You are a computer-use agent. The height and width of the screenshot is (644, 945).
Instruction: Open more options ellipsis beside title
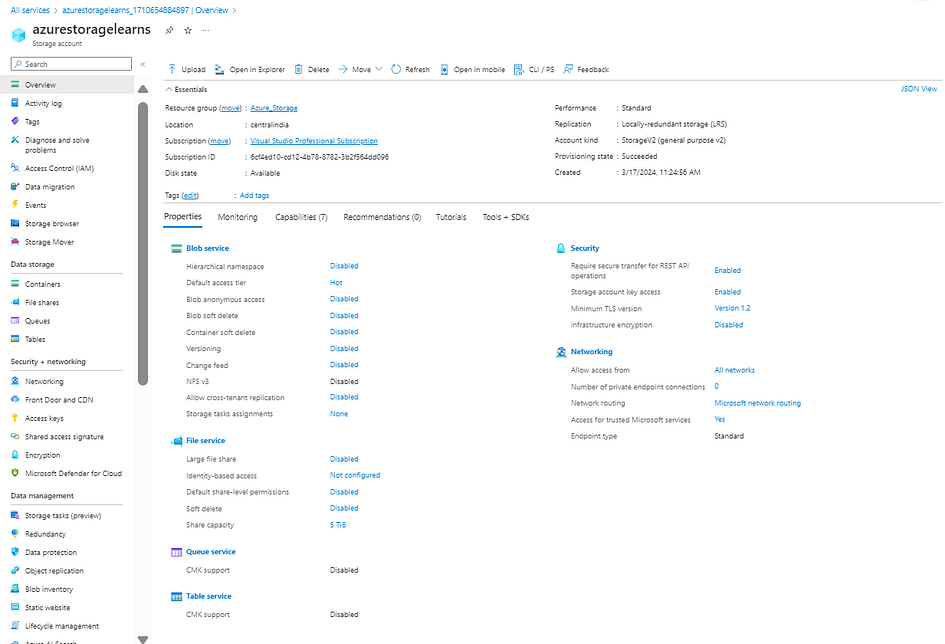206,30
